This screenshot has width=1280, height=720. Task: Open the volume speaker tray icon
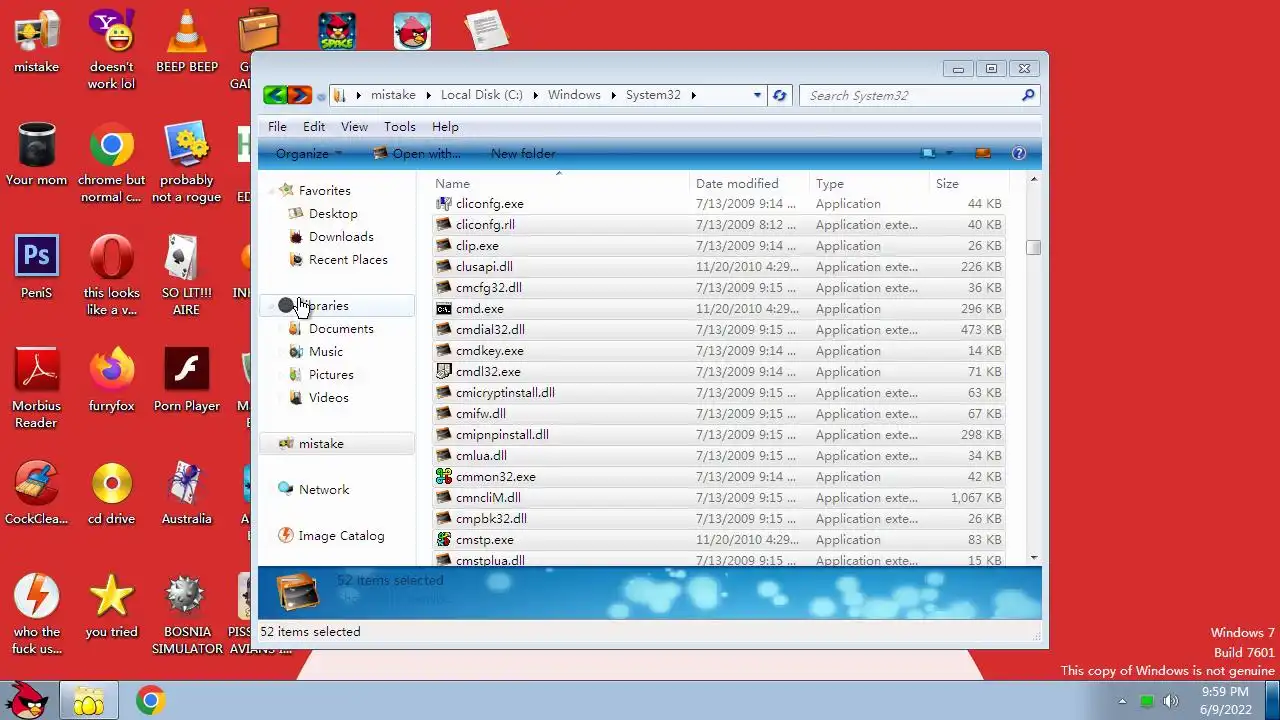[1170, 701]
